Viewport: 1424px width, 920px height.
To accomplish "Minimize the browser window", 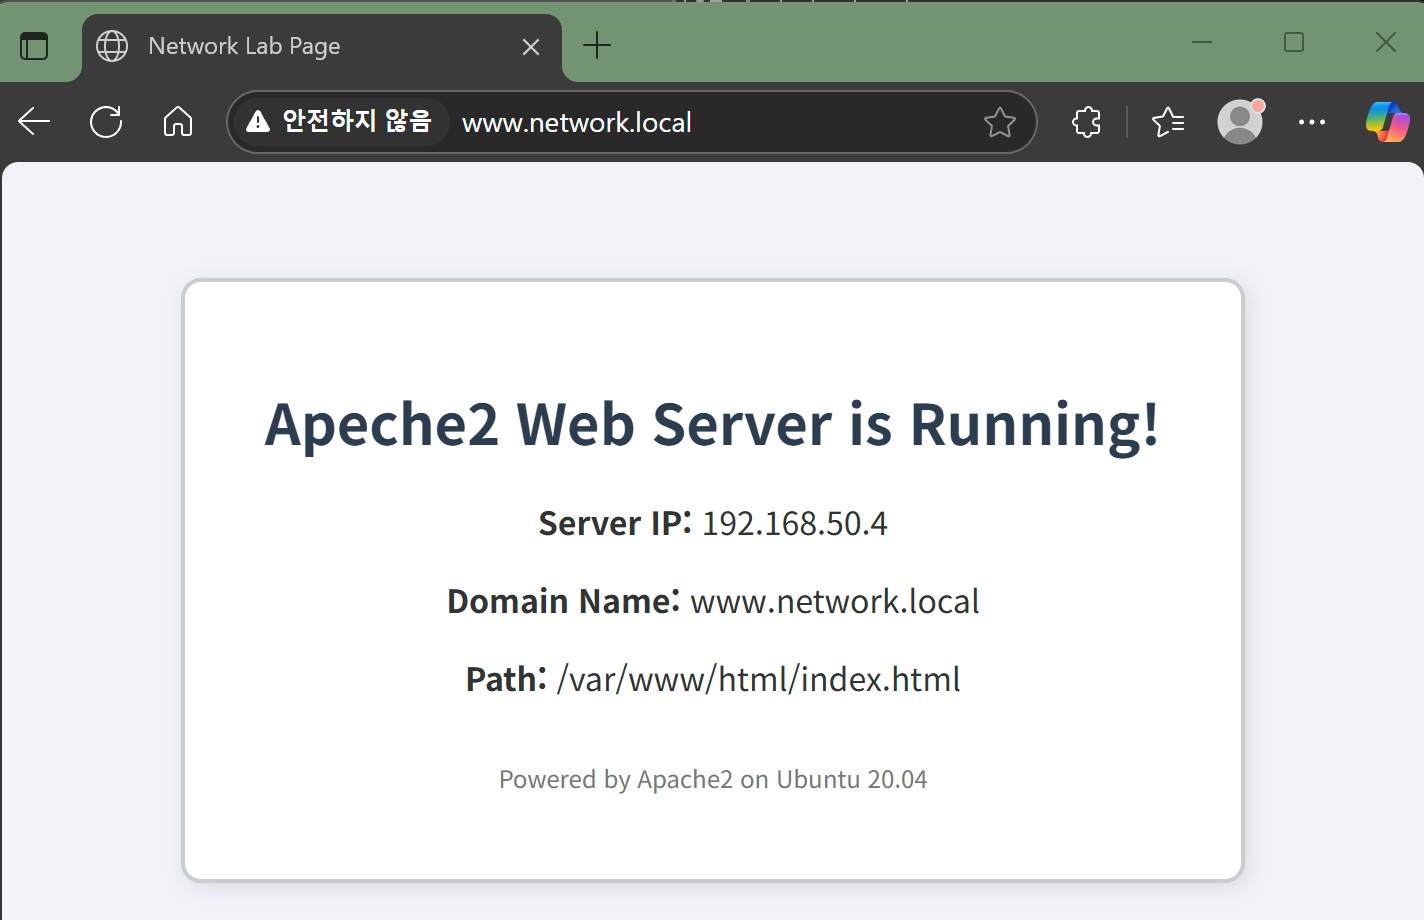I will pyautogui.click(x=1202, y=42).
